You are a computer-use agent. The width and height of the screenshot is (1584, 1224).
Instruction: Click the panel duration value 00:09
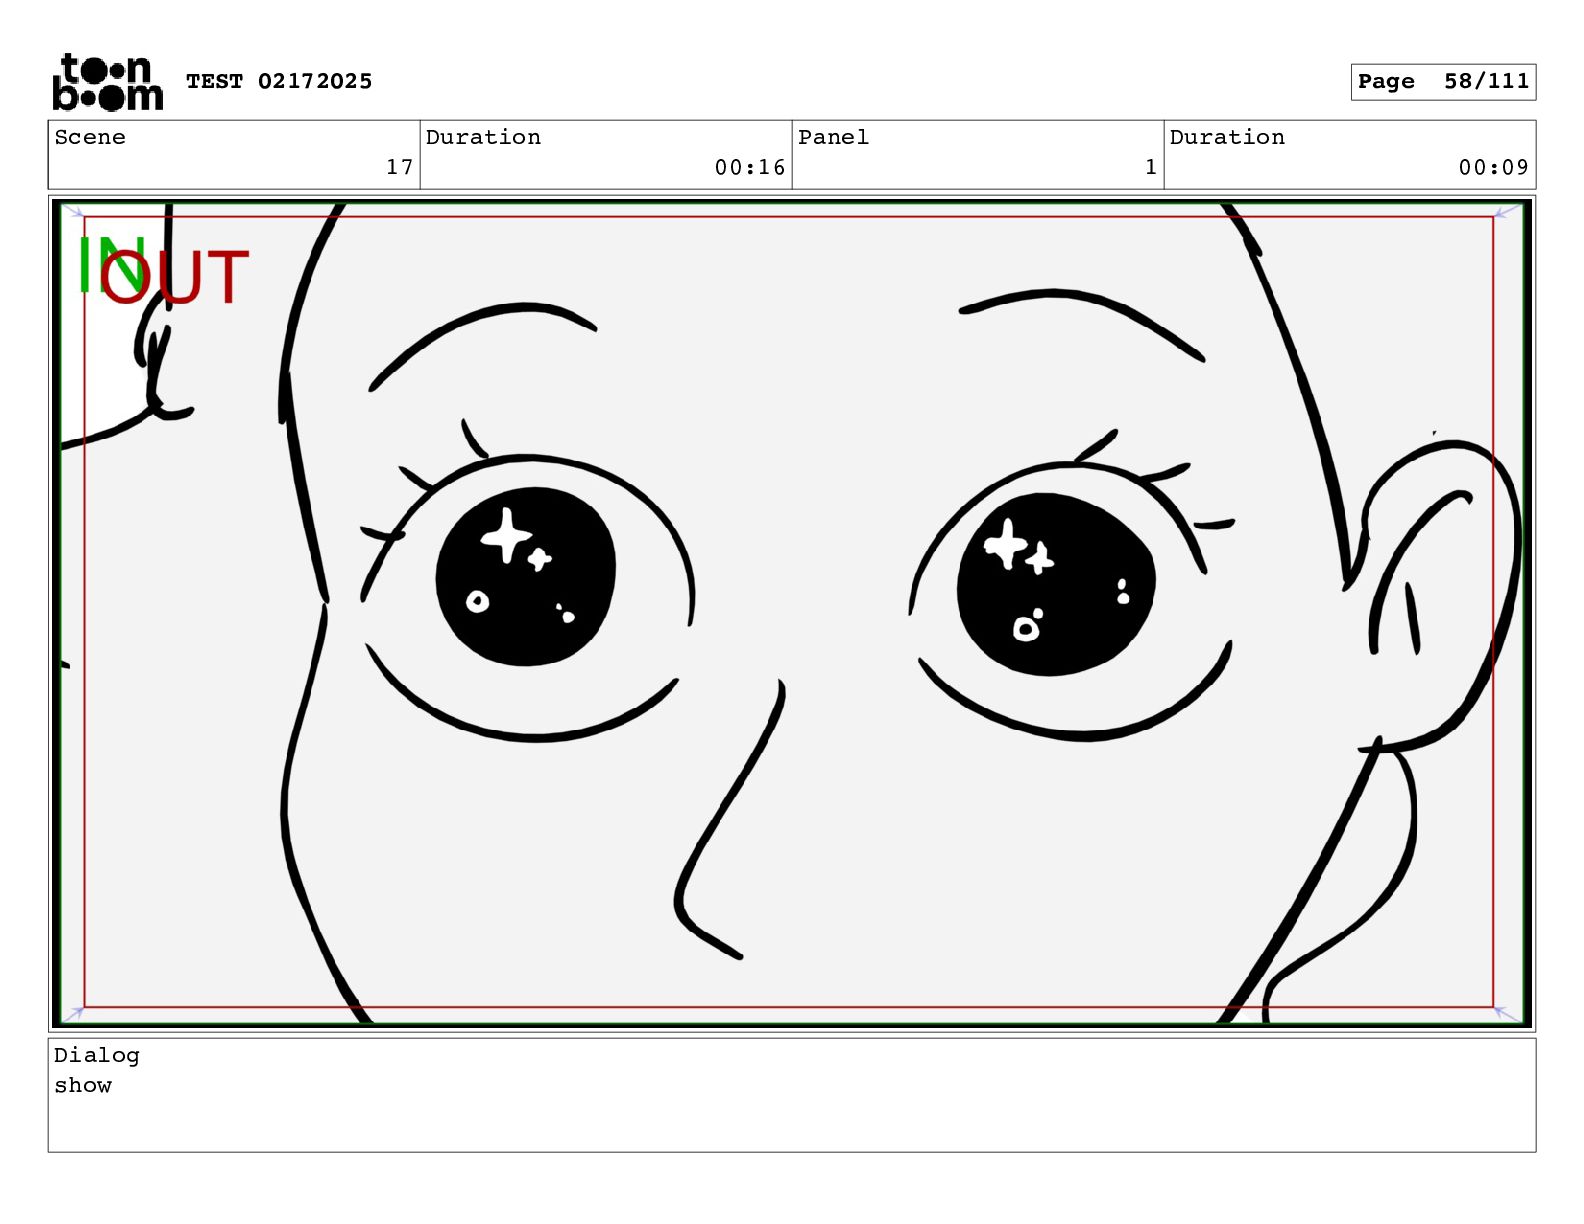click(x=1494, y=167)
